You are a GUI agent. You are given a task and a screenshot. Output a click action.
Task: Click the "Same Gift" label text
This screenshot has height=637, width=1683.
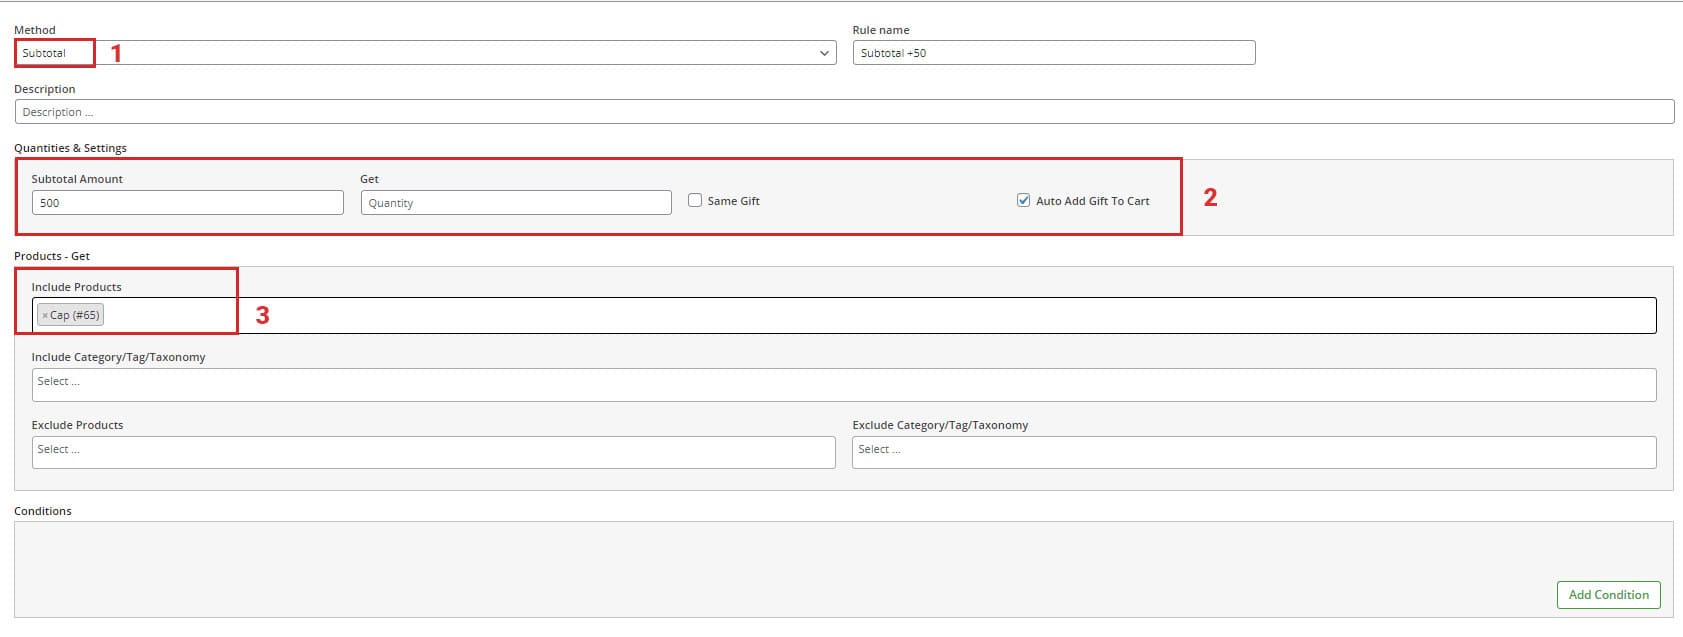tap(733, 201)
